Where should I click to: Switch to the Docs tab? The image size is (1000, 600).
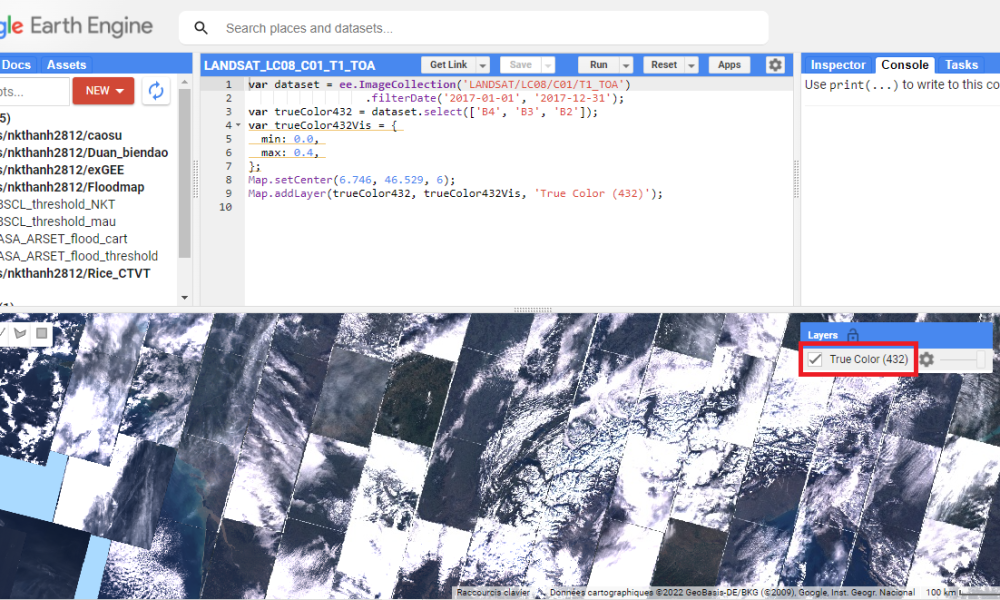pyautogui.click(x=17, y=65)
